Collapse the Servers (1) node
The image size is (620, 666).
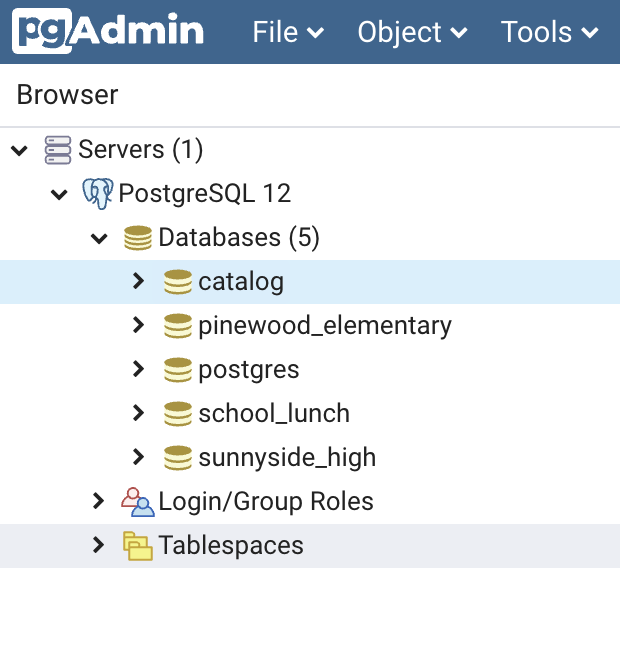[19, 150]
